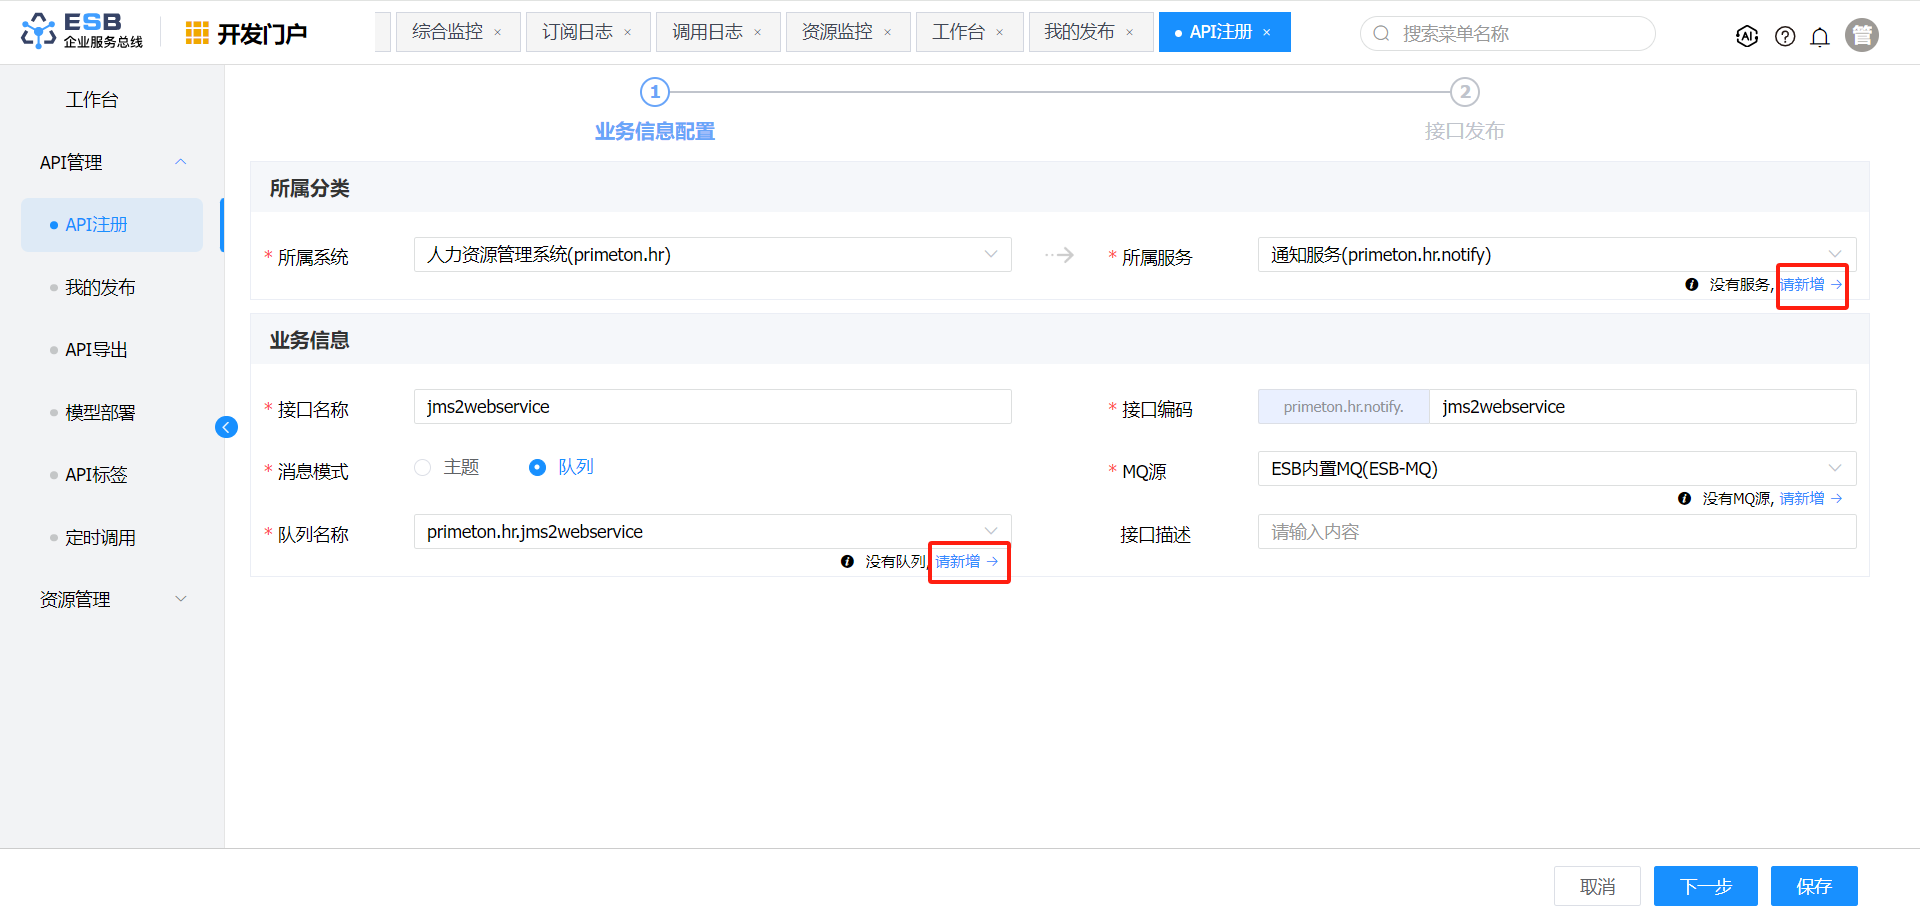The width and height of the screenshot is (1920, 922).
Task: Close the 综合监控 tab
Action: pos(498,33)
